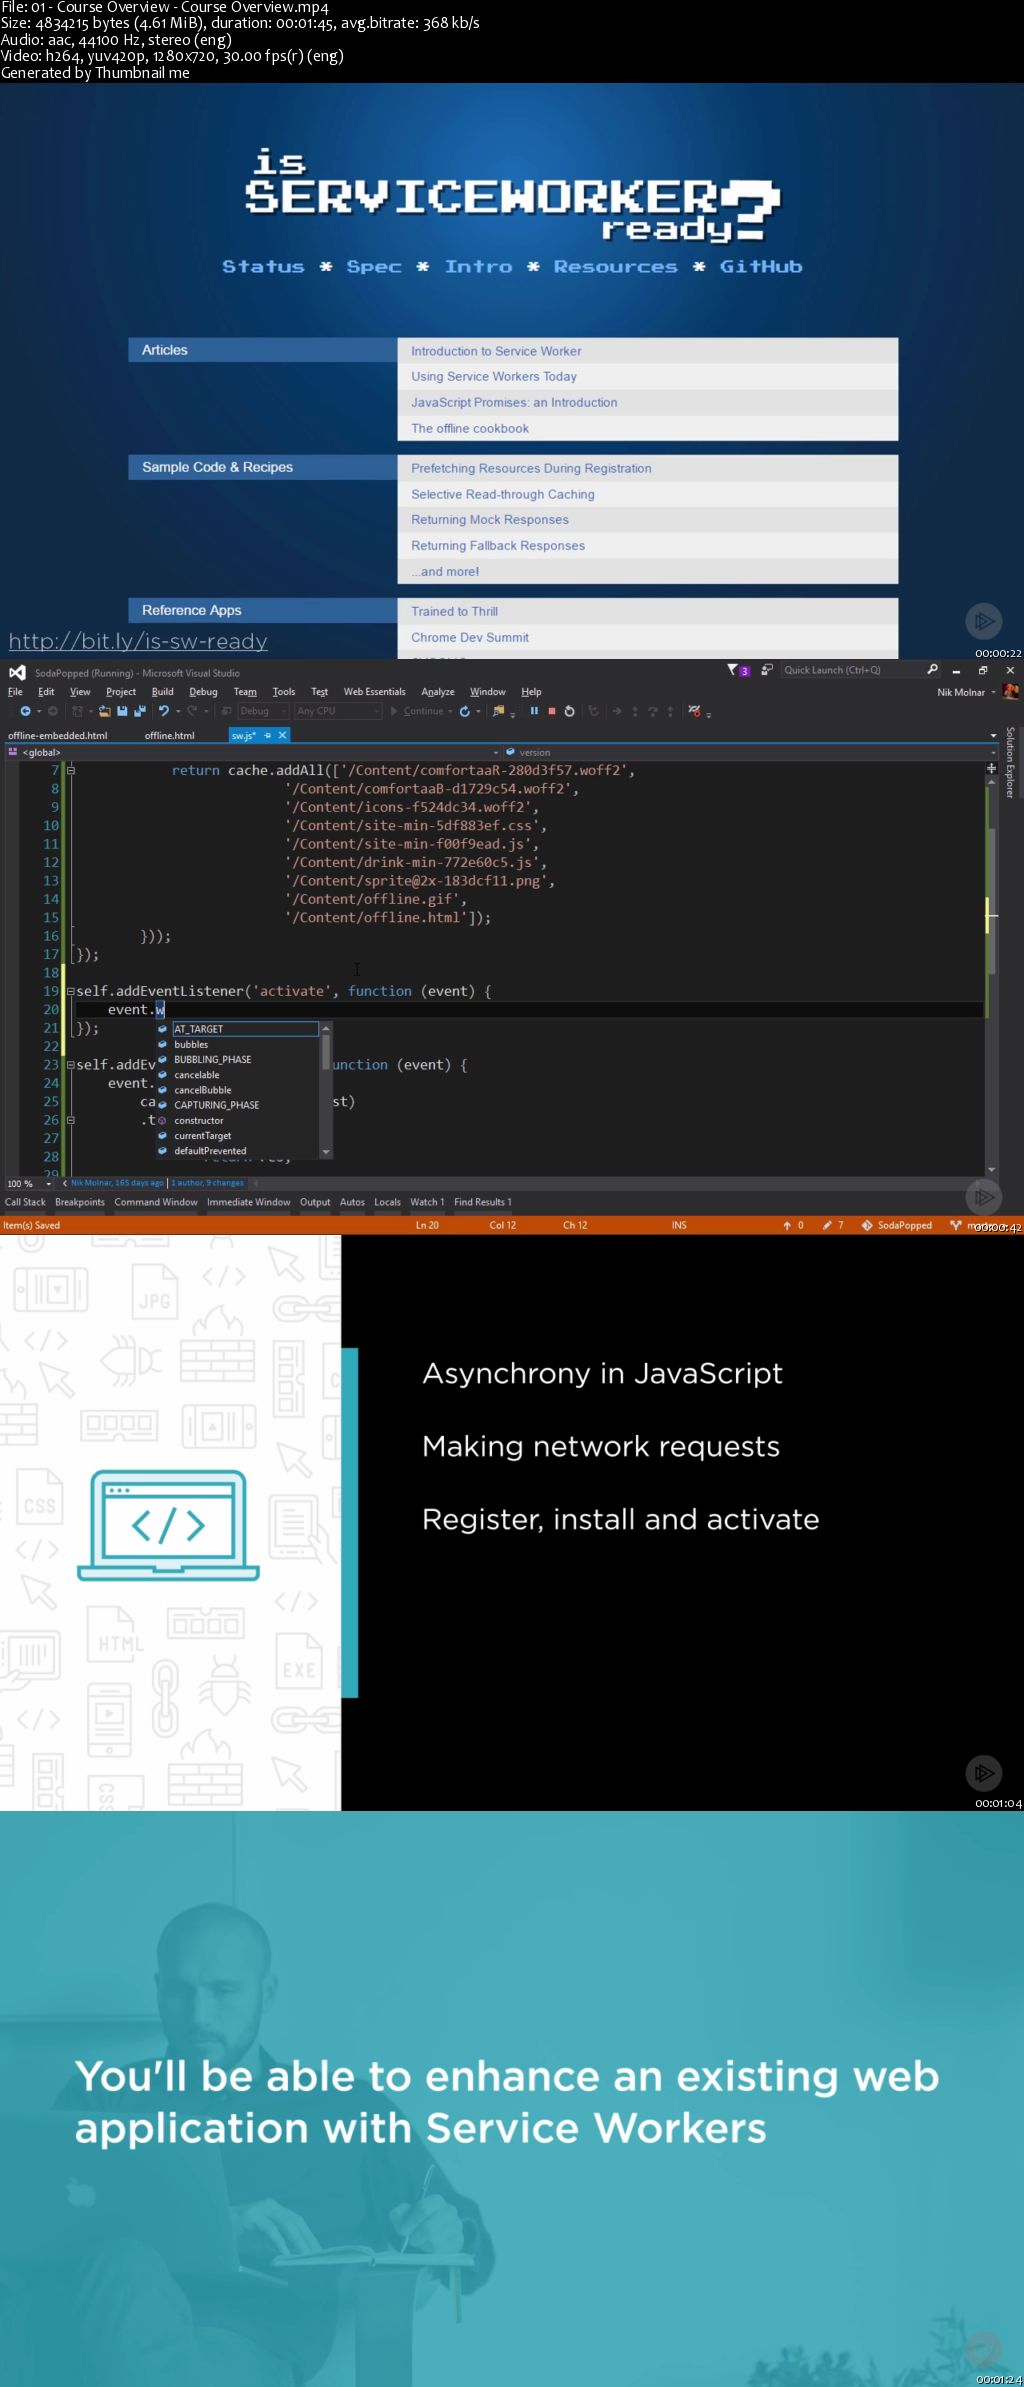Screen dimensions: 1024x2387
Task: Open The offline cookbook article link
Action: click(x=470, y=428)
